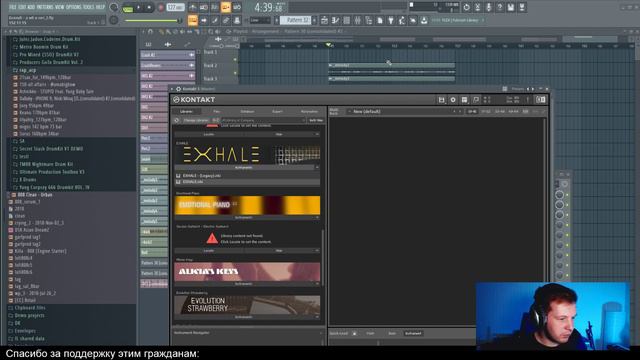Screen dimensions: 640x360
Task: Open the TOOLS menu
Action: tap(89, 7)
